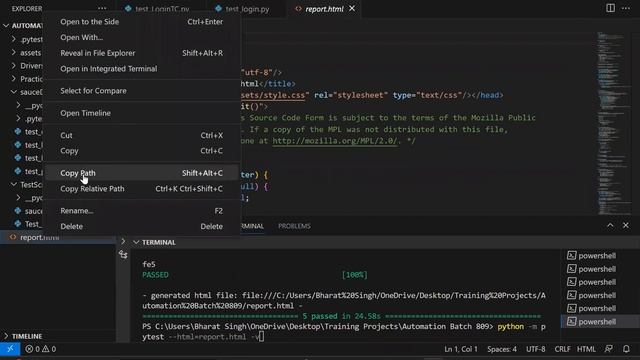Choose Open to the Side
The height and width of the screenshot is (360, 640).
(142, 22)
